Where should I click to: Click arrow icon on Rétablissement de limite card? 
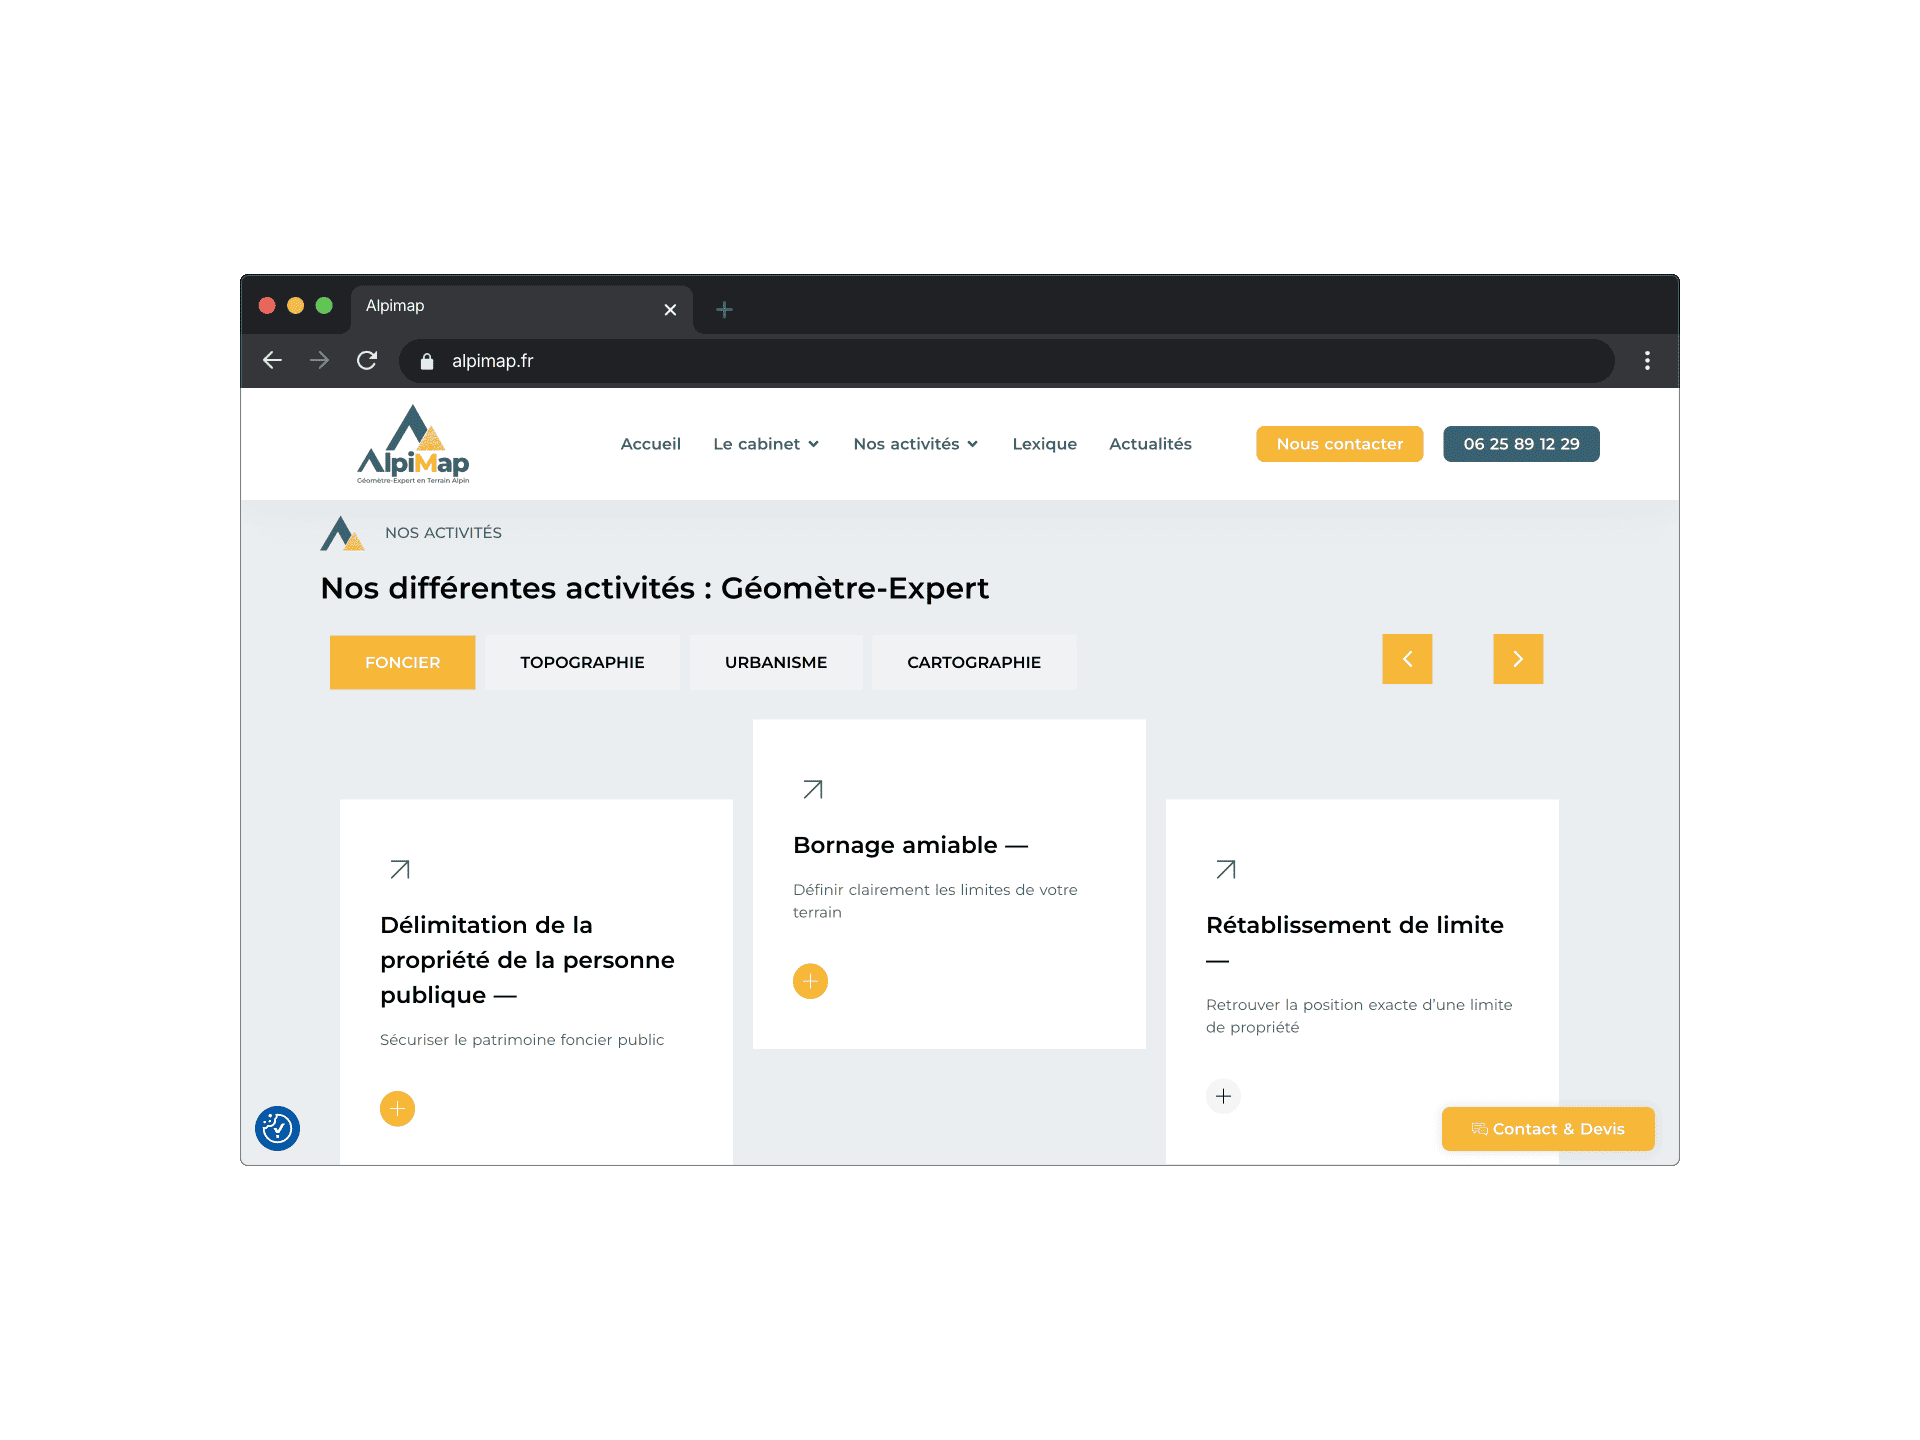1226,869
